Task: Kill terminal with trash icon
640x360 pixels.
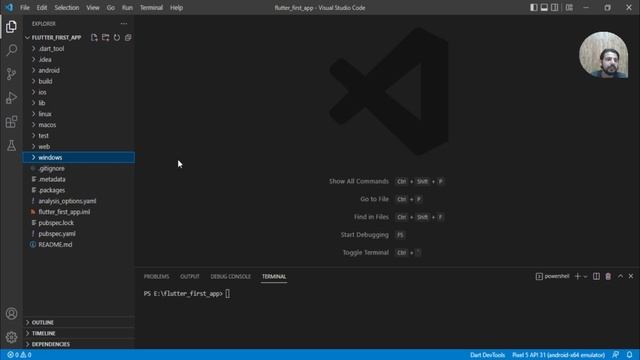Action: coord(608,276)
